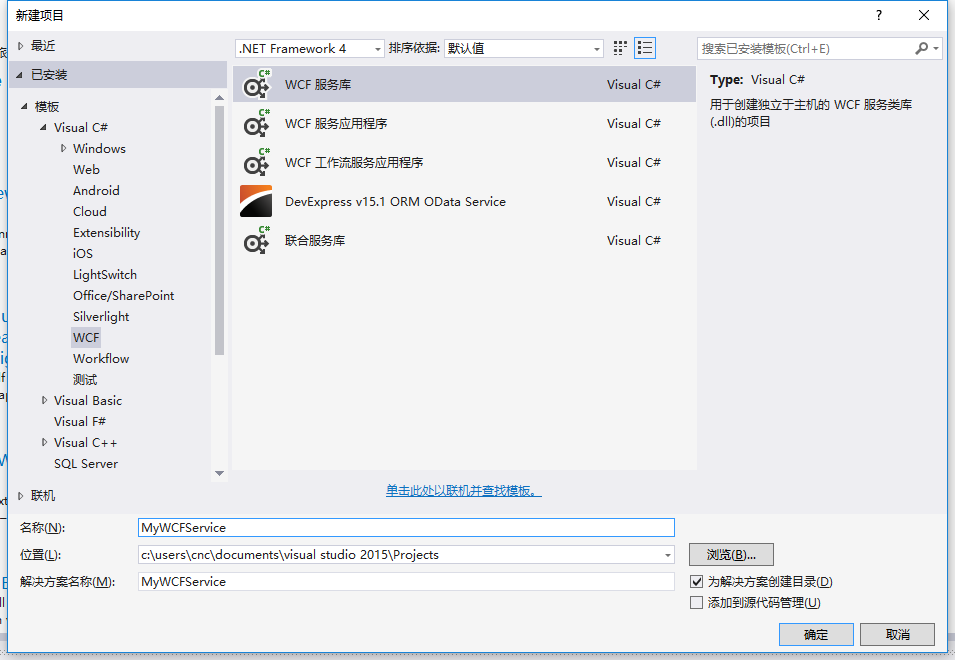
Task: Select Office/SharePoint in template tree
Action: 124,295
